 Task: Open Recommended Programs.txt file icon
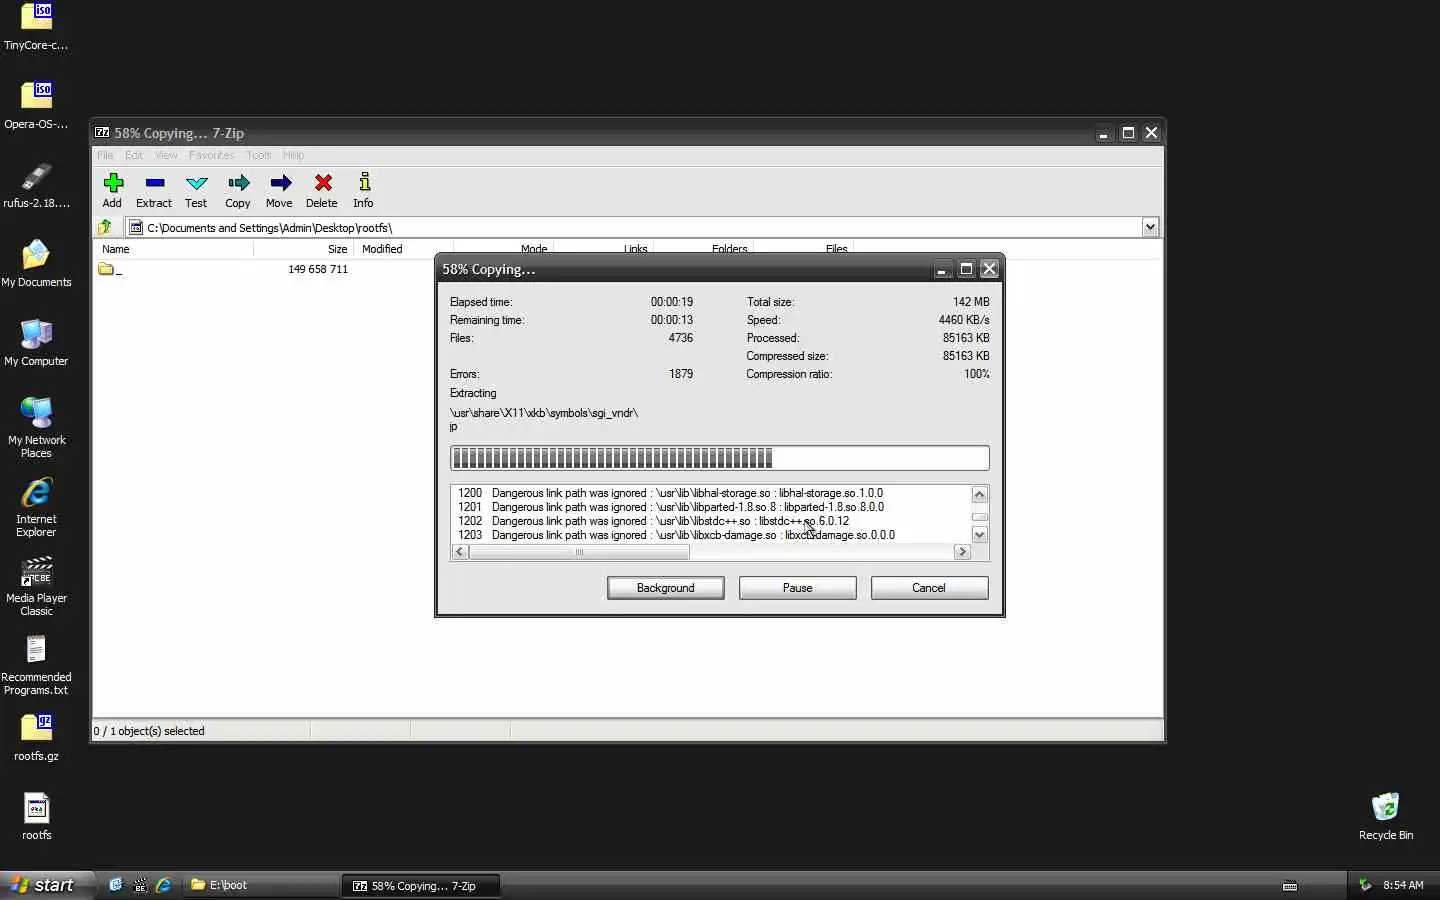coord(36,665)
